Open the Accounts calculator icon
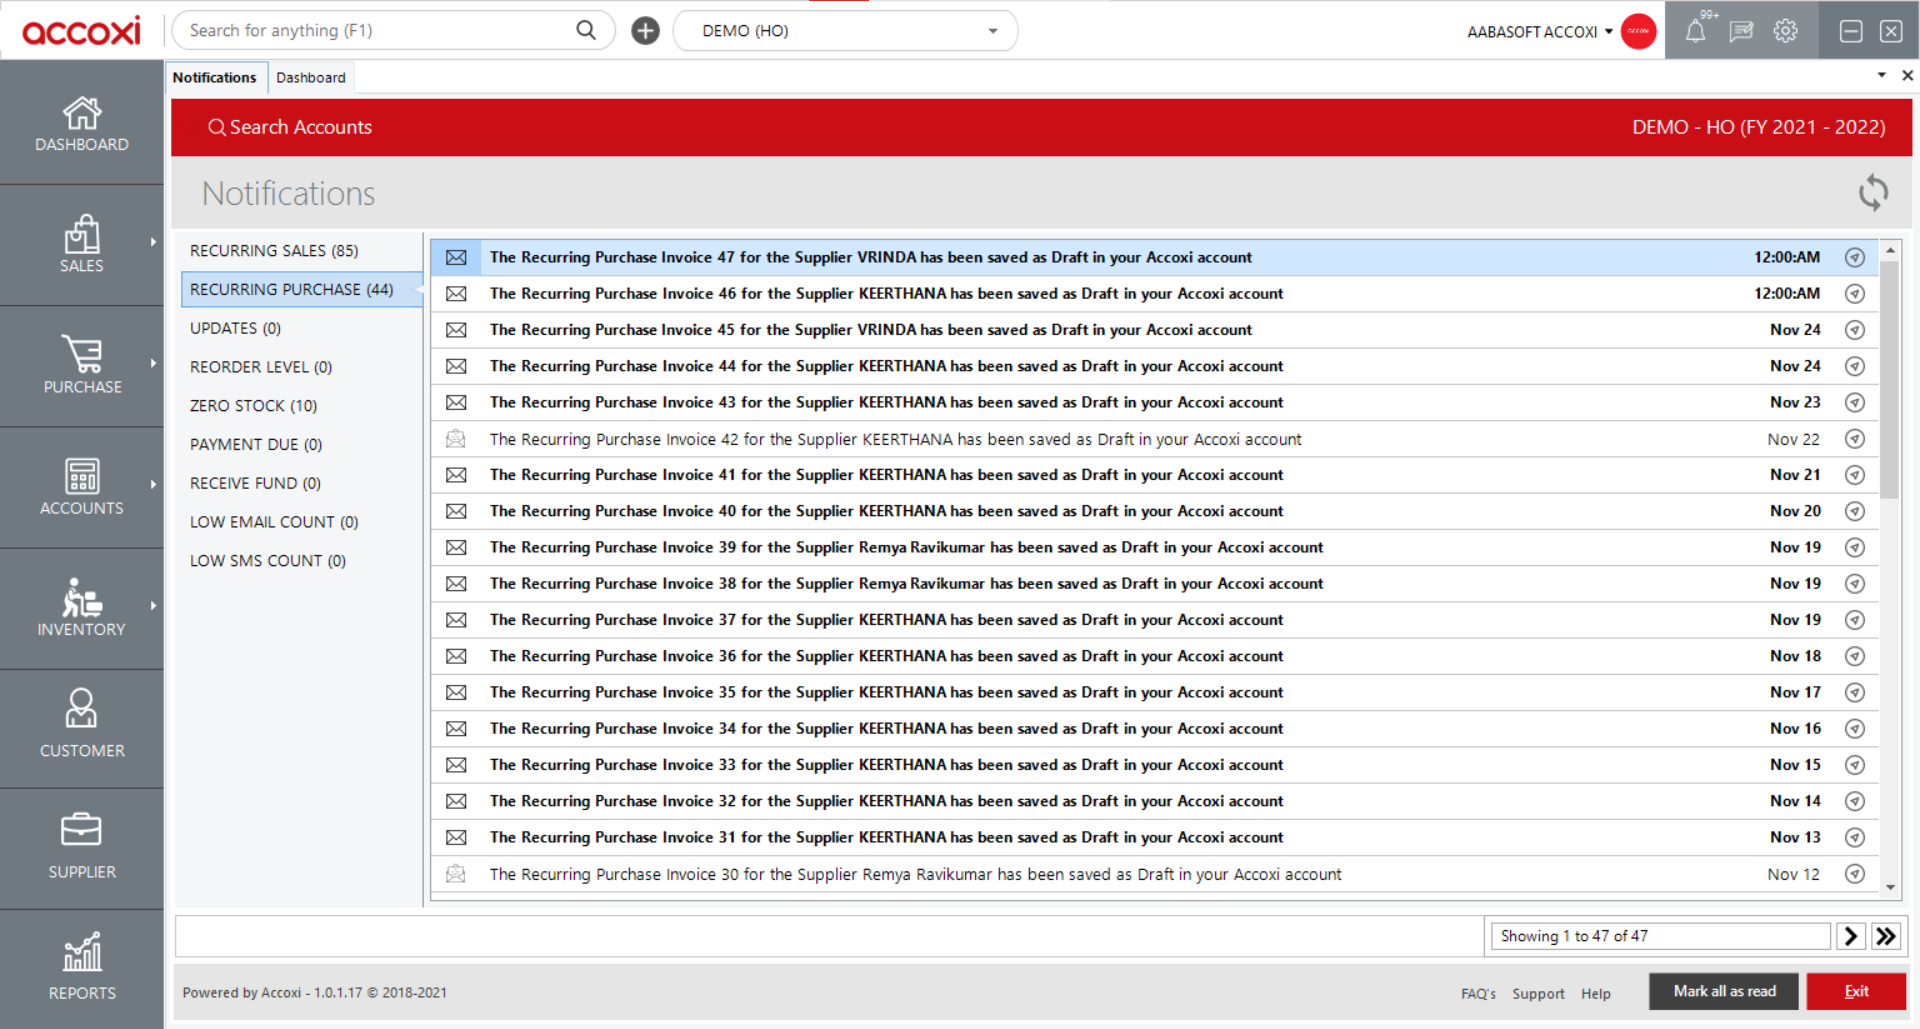 (x=82, y=476)
